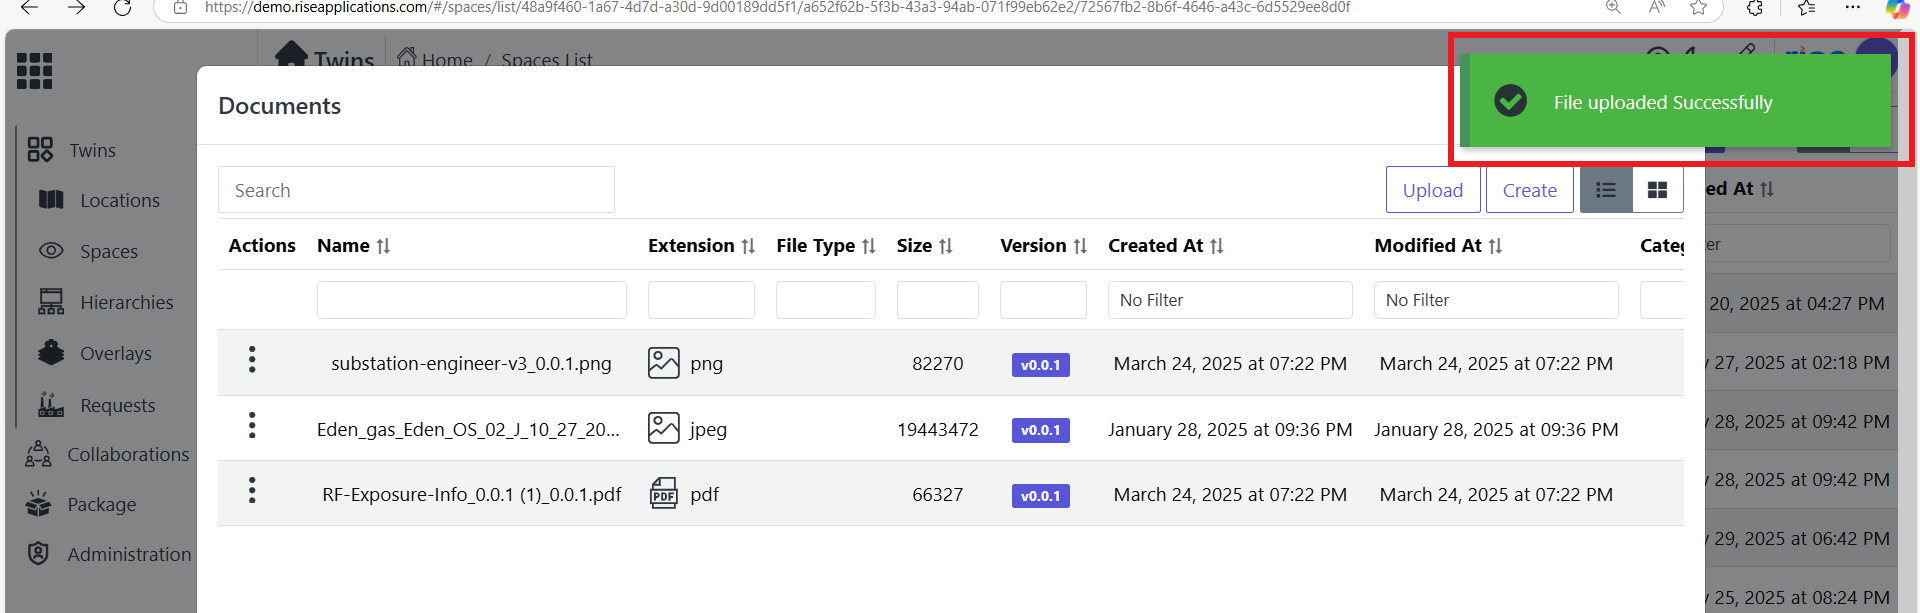The image size is (1920, 613).
Task: Sort documents by Name
Action: pos(383,246)
